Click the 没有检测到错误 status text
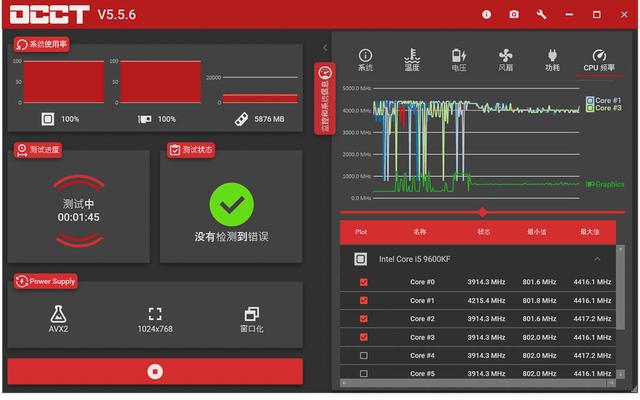This screenshot has height=400, width=640. [231, 237]
